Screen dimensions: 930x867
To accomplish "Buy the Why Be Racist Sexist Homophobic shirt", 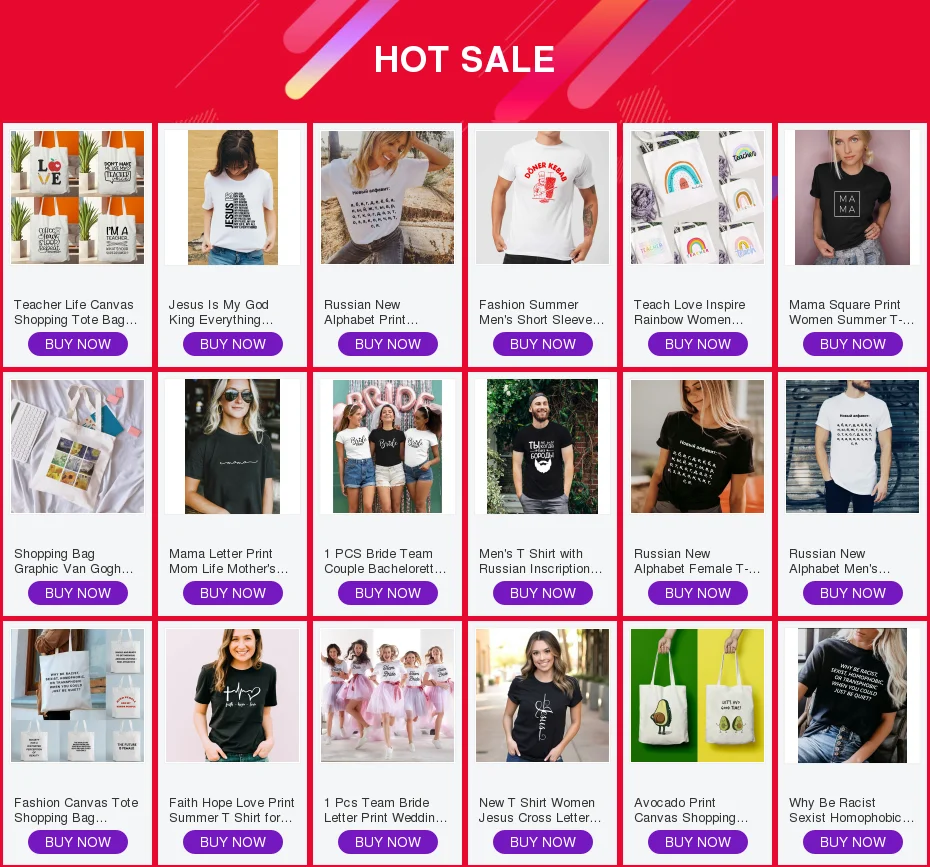I will coord(853,842).
